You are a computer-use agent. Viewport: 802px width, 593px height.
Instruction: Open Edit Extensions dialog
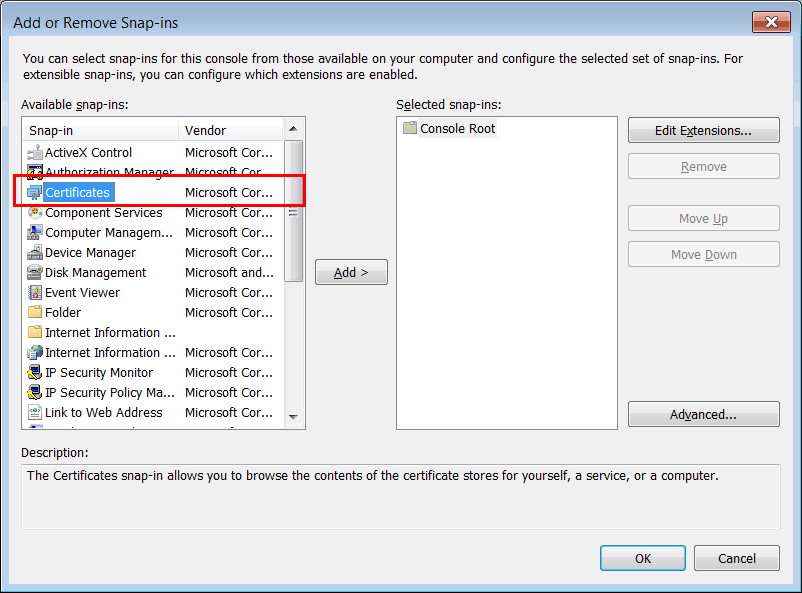pos(703,130)
